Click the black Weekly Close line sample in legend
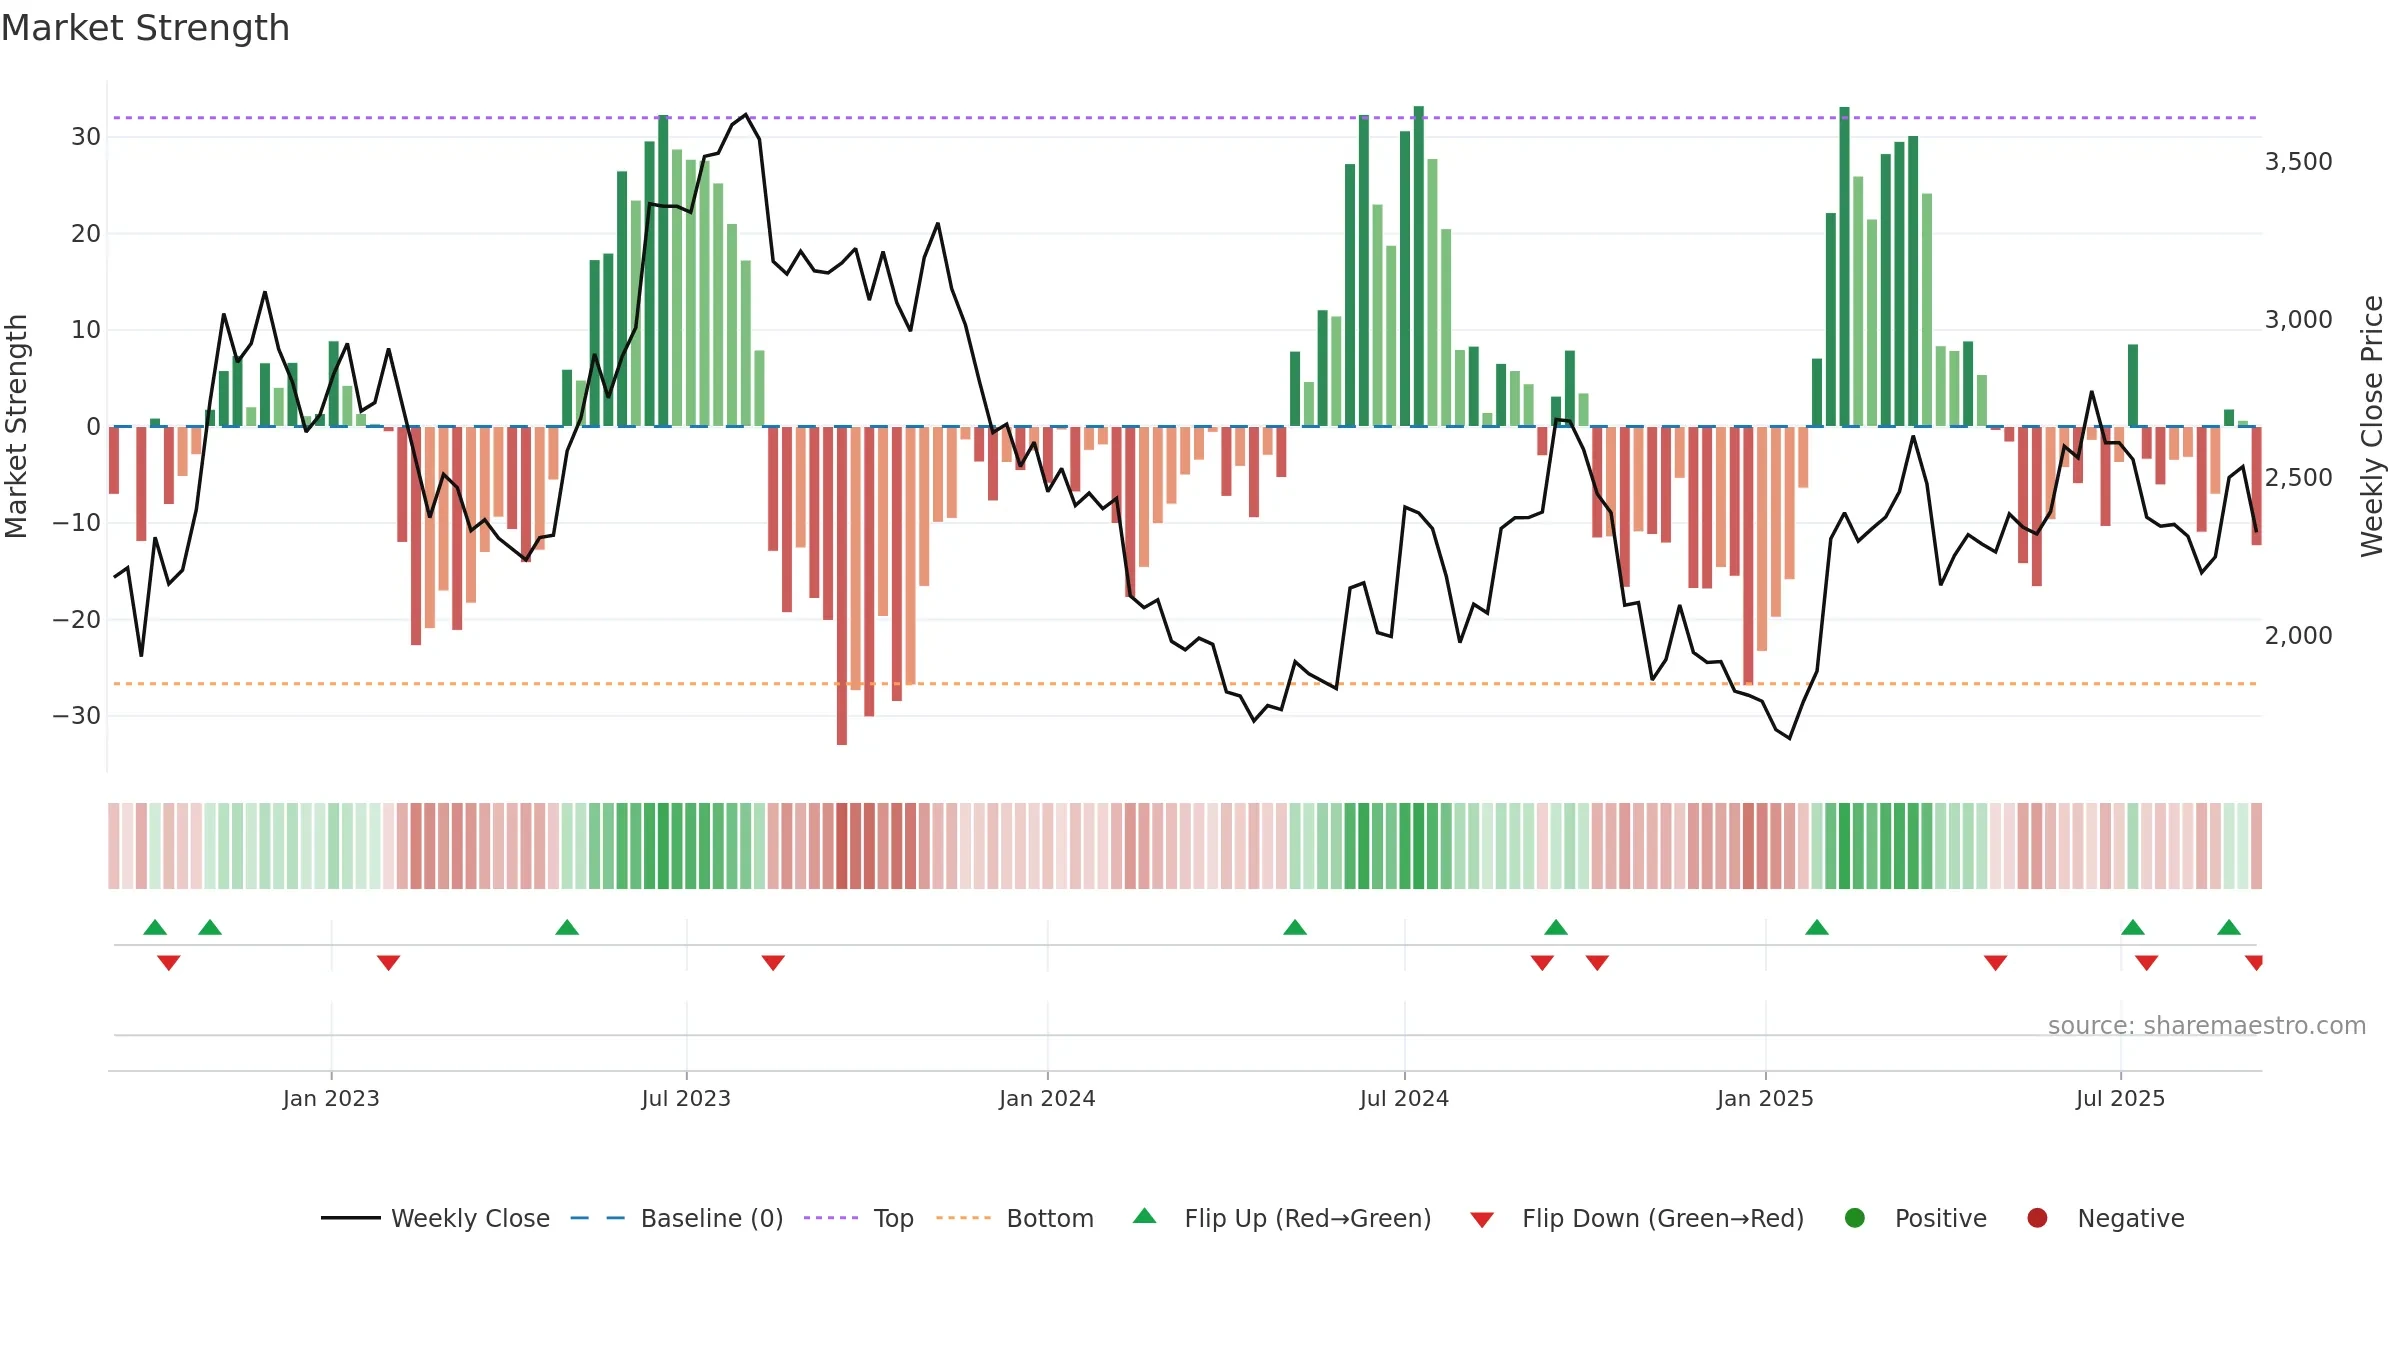The width and height of the screenshot is (2400, 1350). [351, 1218]
